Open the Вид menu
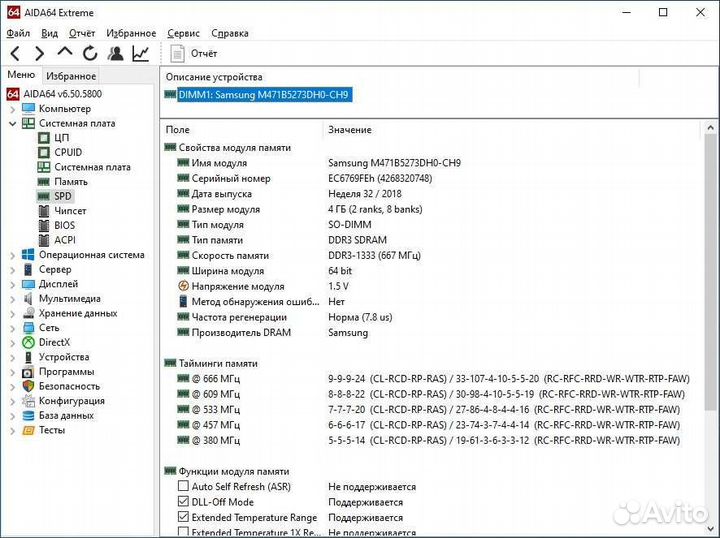Screen dimensions: 720x538 (50, 33)
